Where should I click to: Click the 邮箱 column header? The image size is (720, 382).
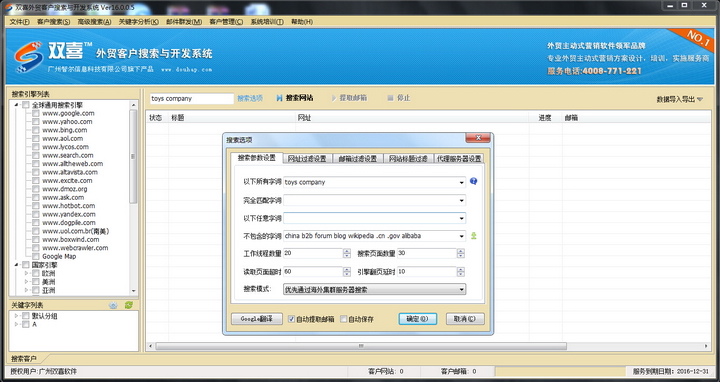coord(571,118)
